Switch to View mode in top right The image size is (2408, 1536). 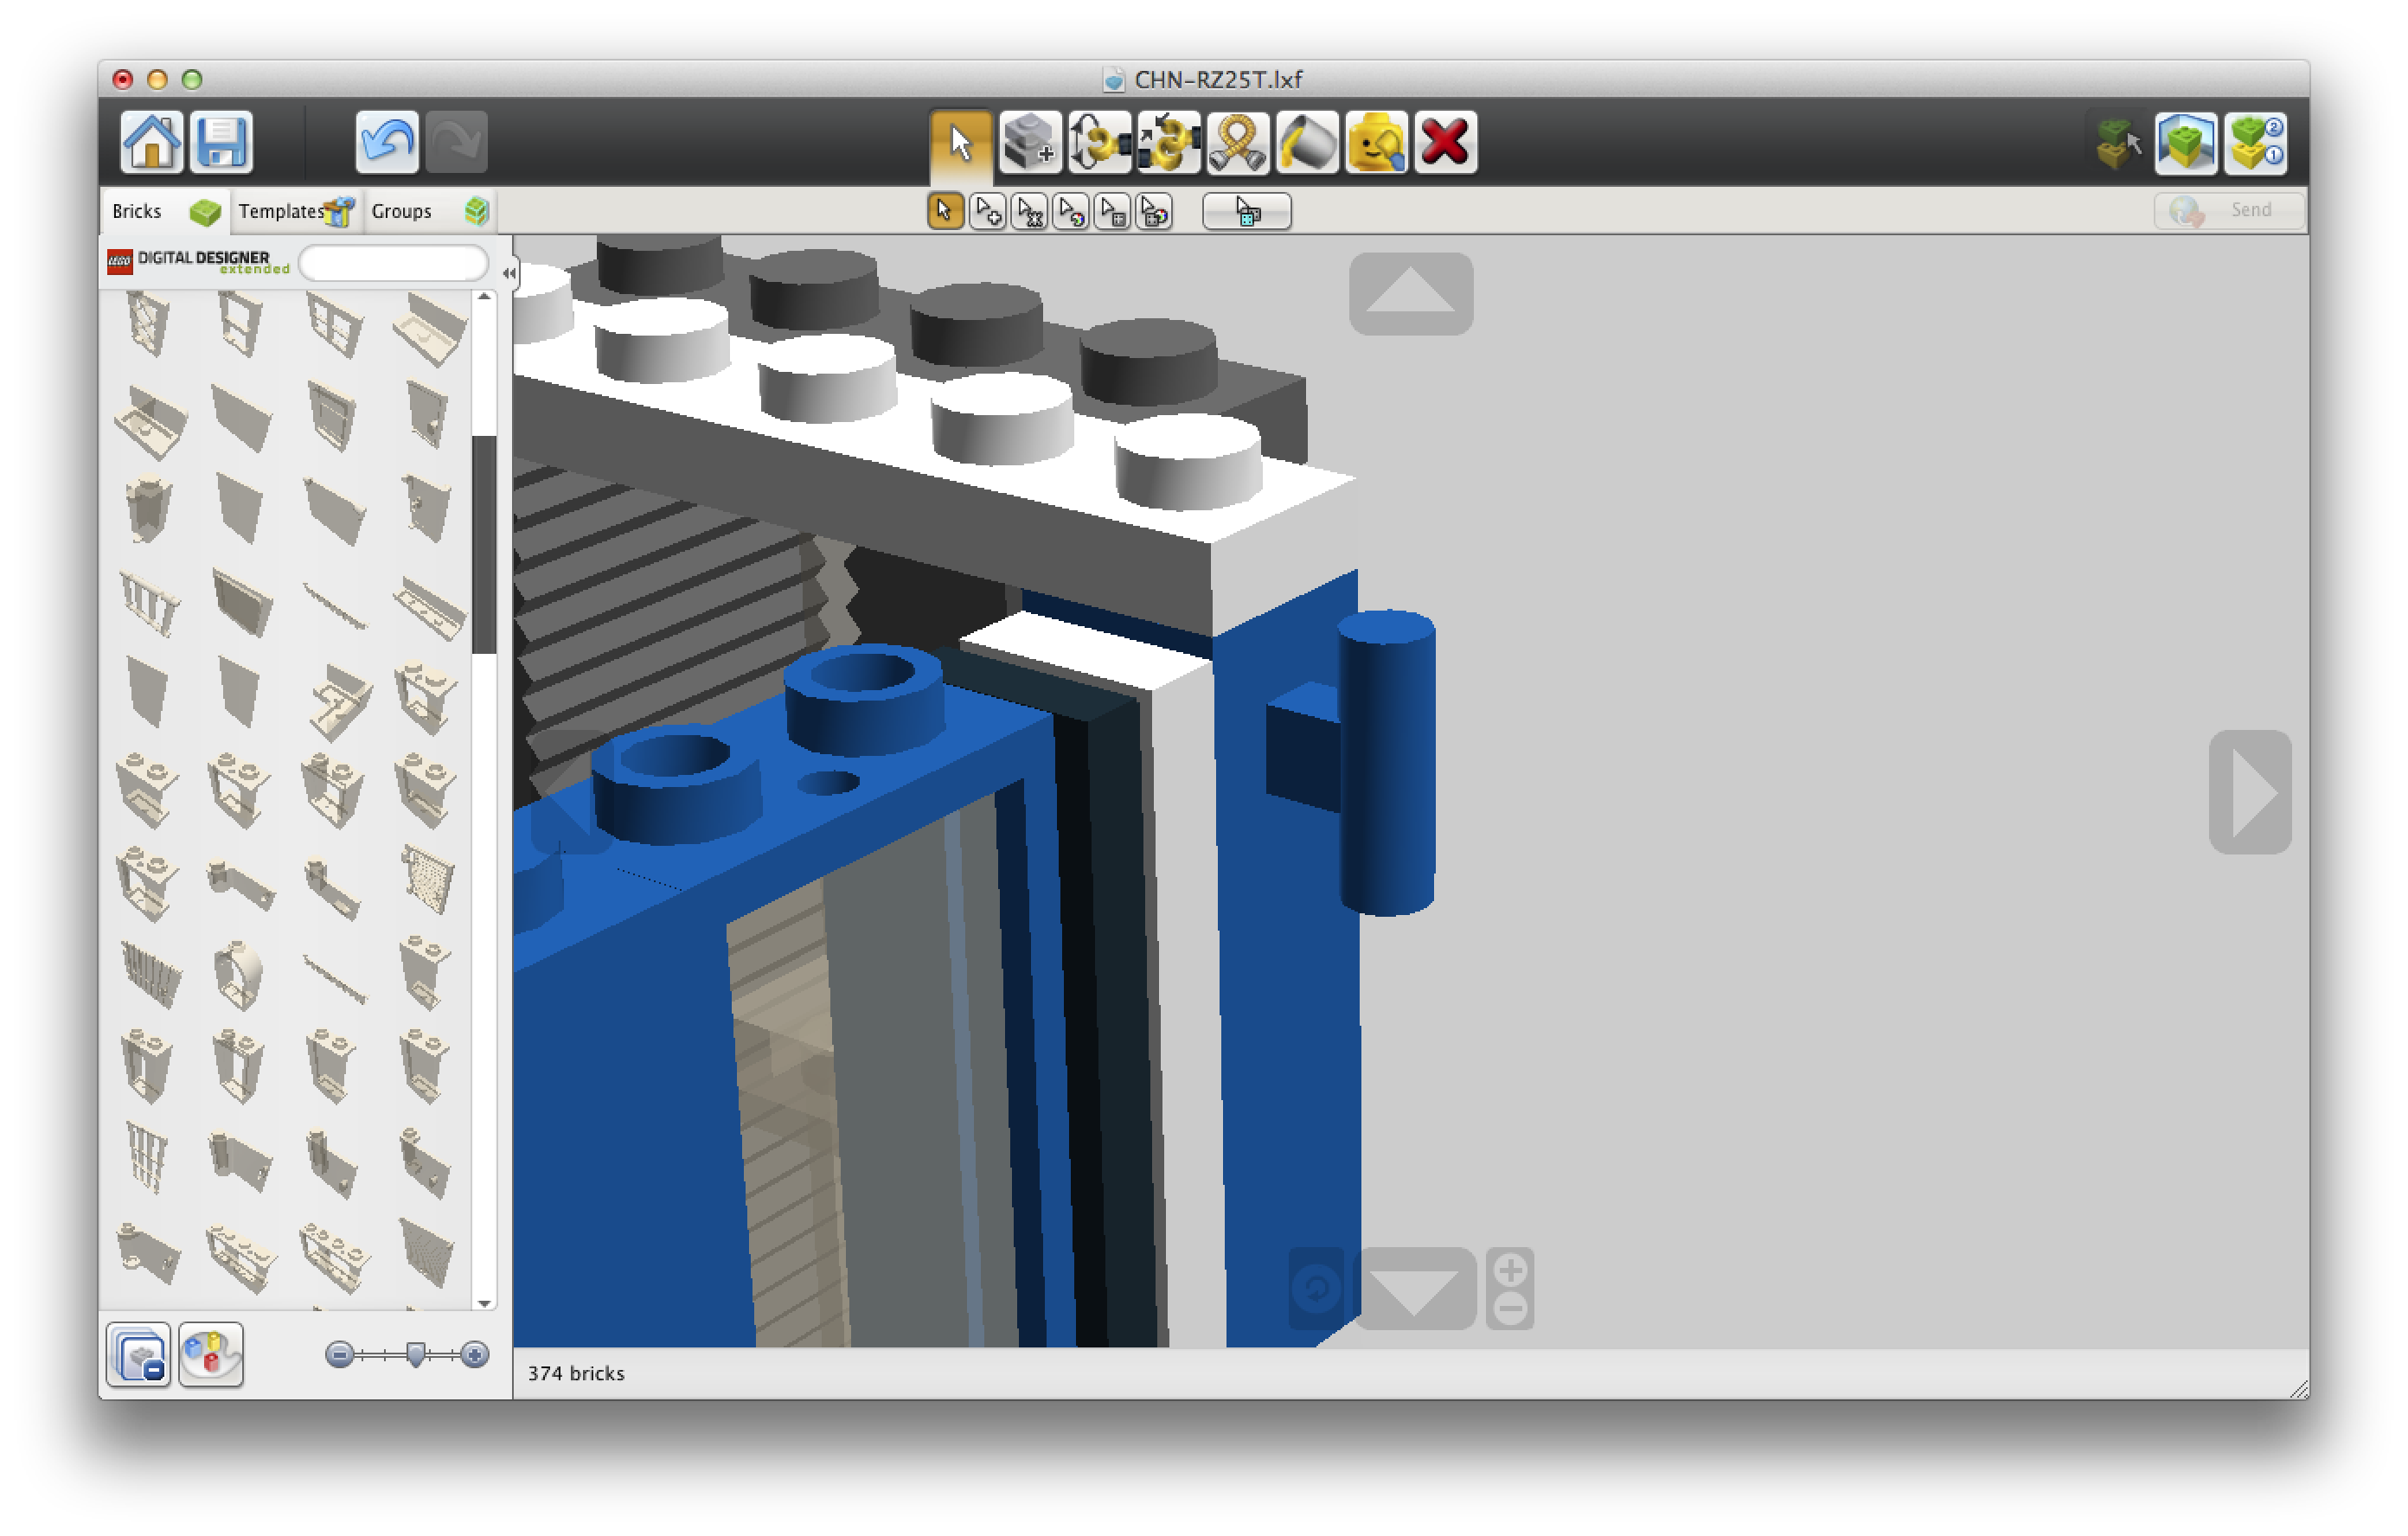point(2185,143)
